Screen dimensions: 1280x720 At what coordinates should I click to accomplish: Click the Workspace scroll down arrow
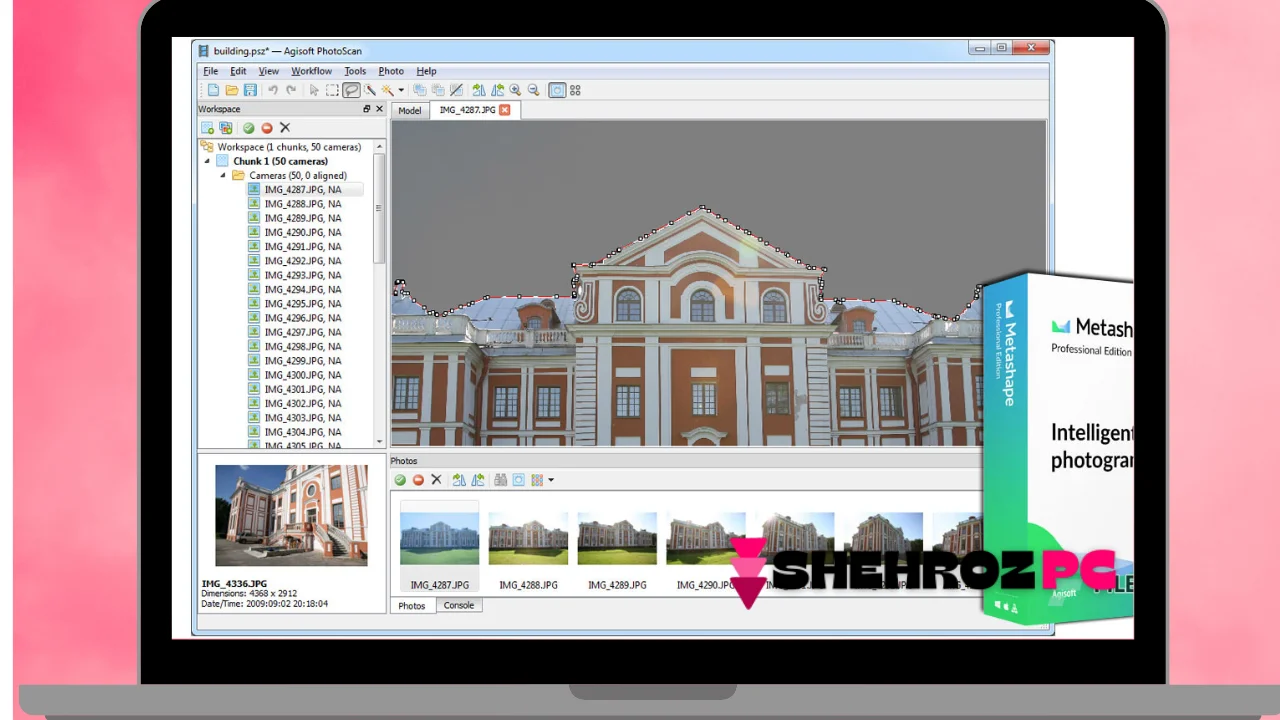coord(379,441)
